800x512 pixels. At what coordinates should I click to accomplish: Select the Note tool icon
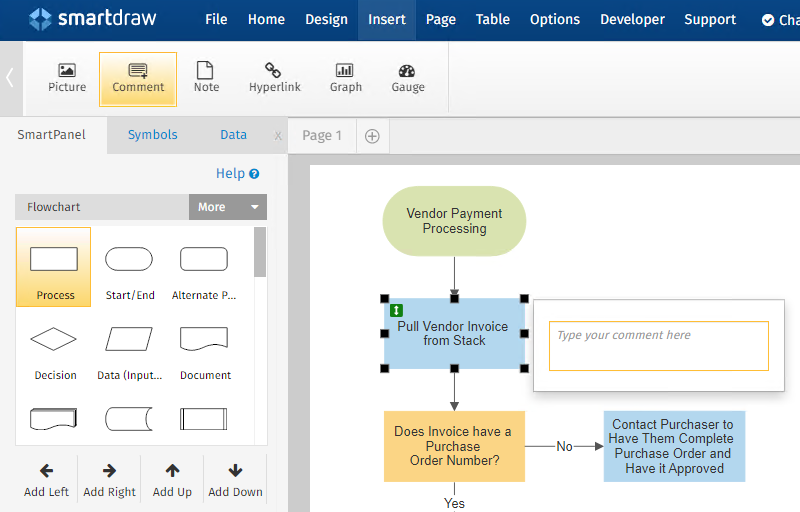coord(206,78)
